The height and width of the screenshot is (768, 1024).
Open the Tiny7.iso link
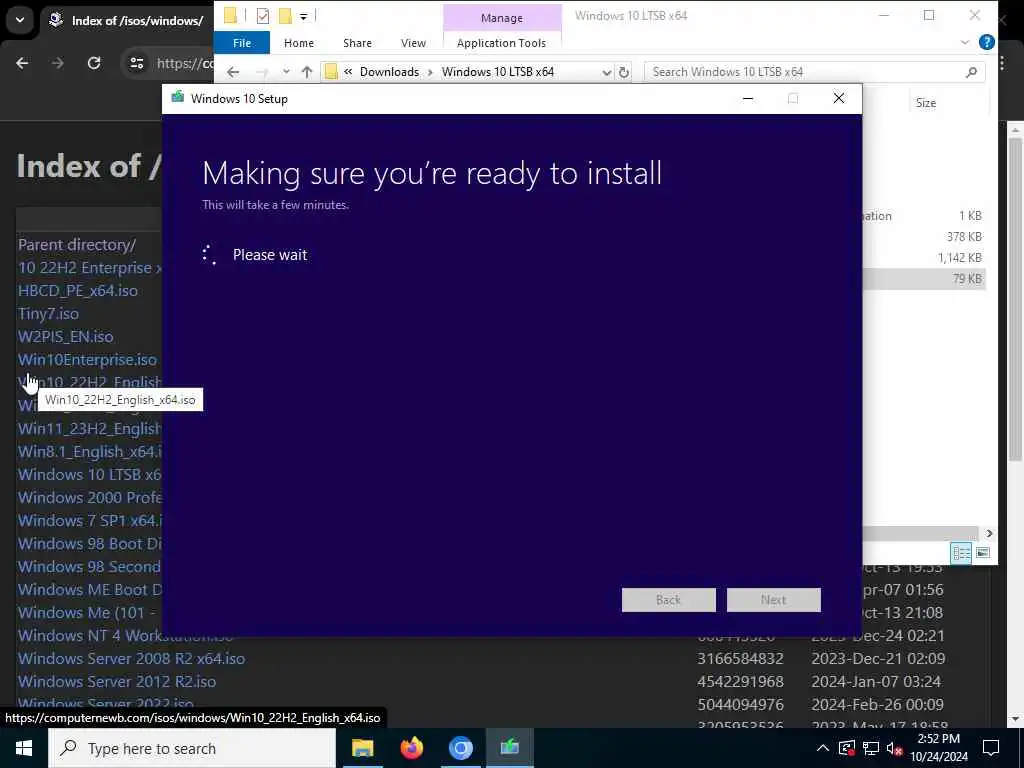[48, 313]
